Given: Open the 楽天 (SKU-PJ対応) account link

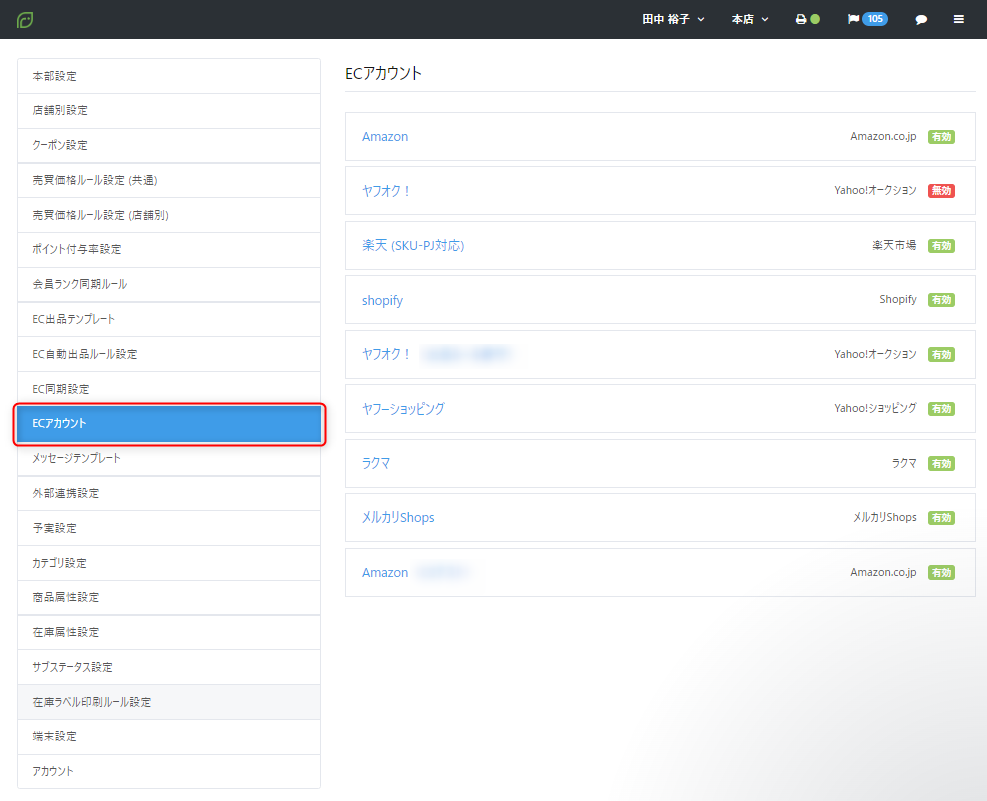Looking at the screenshot, I should pyautogui.click(x=413, y=245).
